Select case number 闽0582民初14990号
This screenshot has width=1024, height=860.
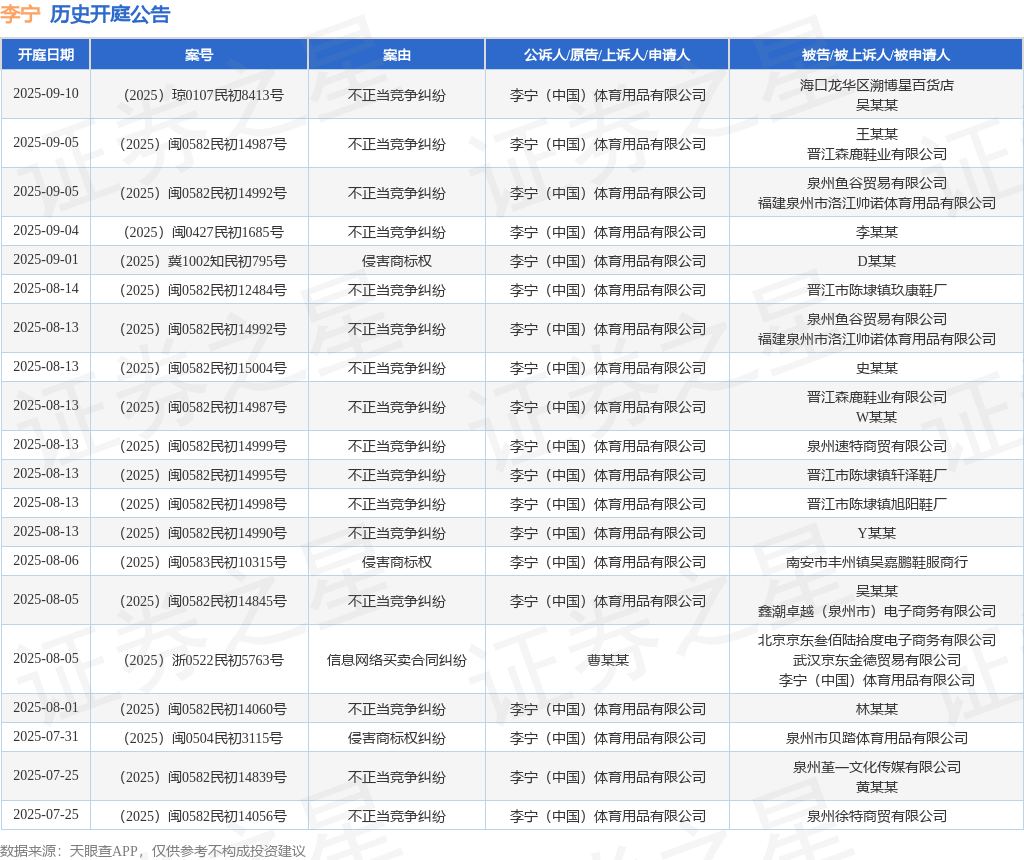[203, 533]
